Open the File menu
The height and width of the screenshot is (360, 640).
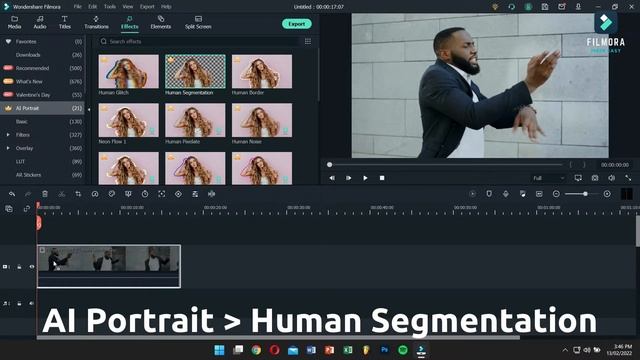pyautogui.click(x=78, y=7)
